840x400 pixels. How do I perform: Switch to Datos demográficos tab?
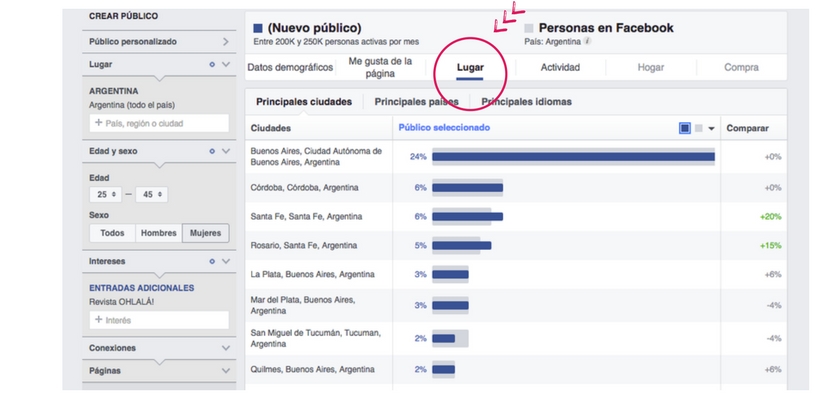(290, 68)
